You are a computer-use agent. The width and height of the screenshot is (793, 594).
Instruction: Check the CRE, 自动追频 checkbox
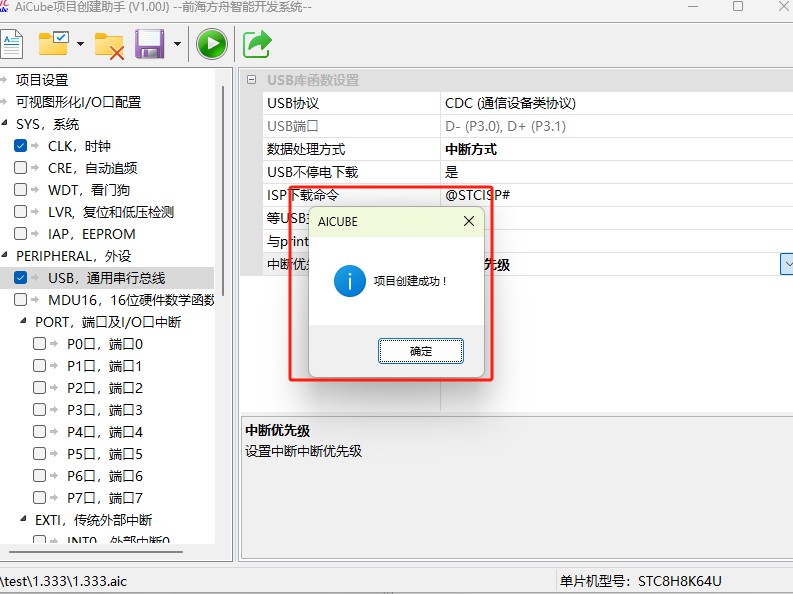20,167
